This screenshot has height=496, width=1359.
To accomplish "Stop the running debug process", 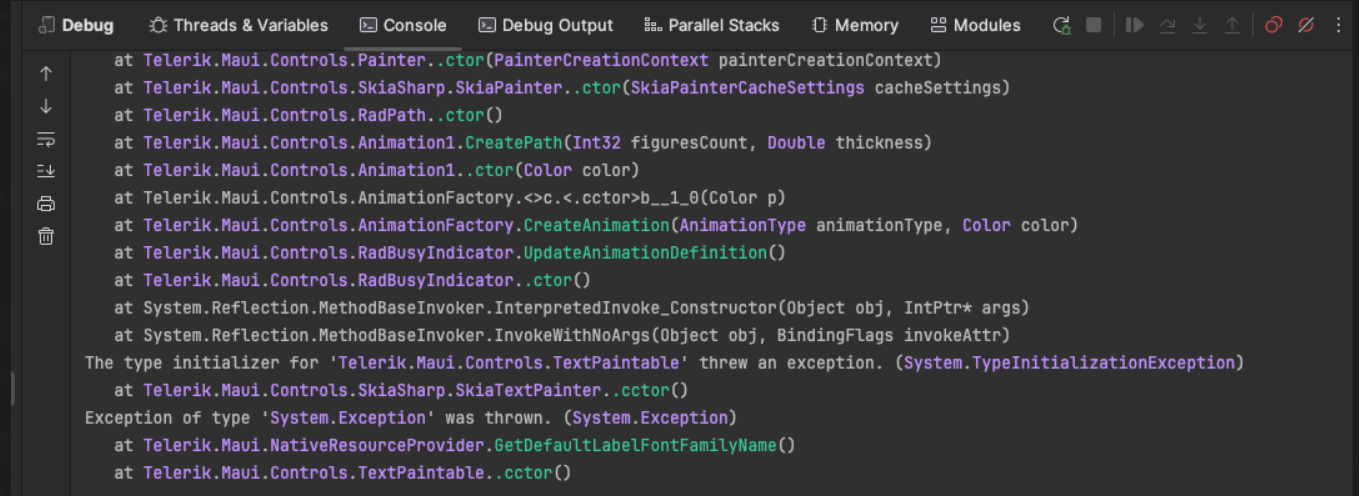I will point(1094,26).
